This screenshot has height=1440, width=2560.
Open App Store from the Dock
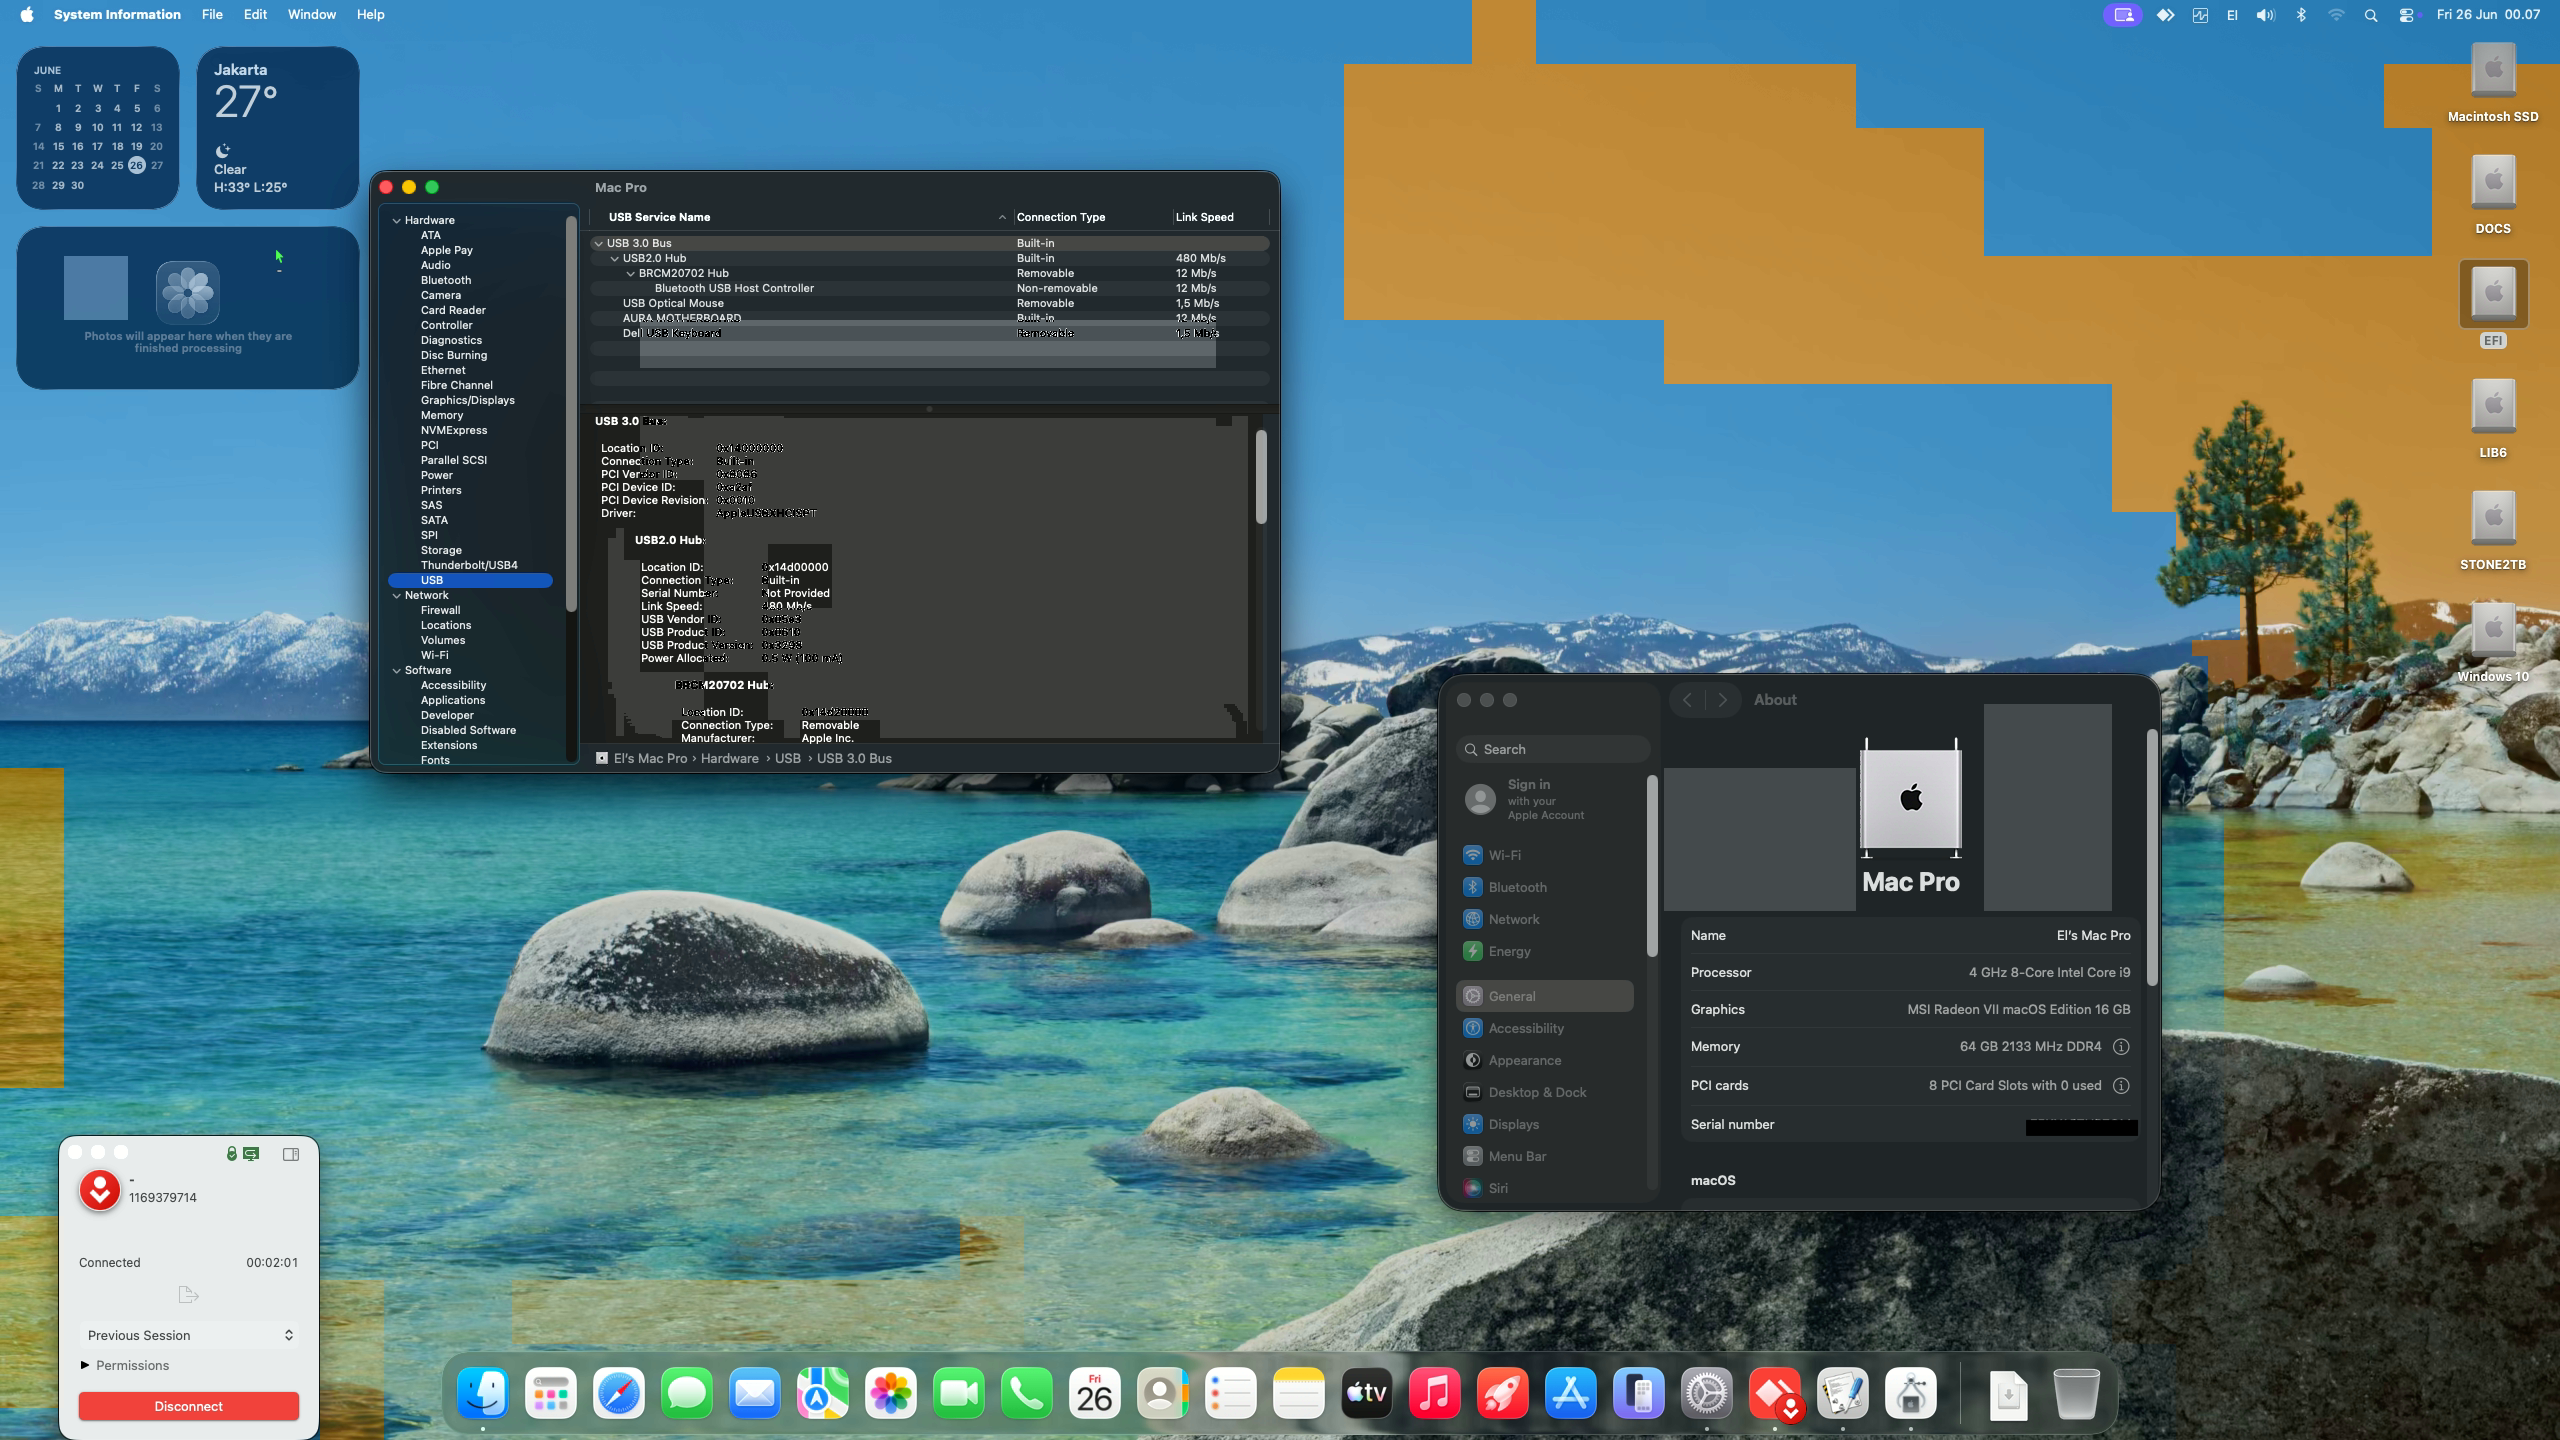coord(1571,1393)
